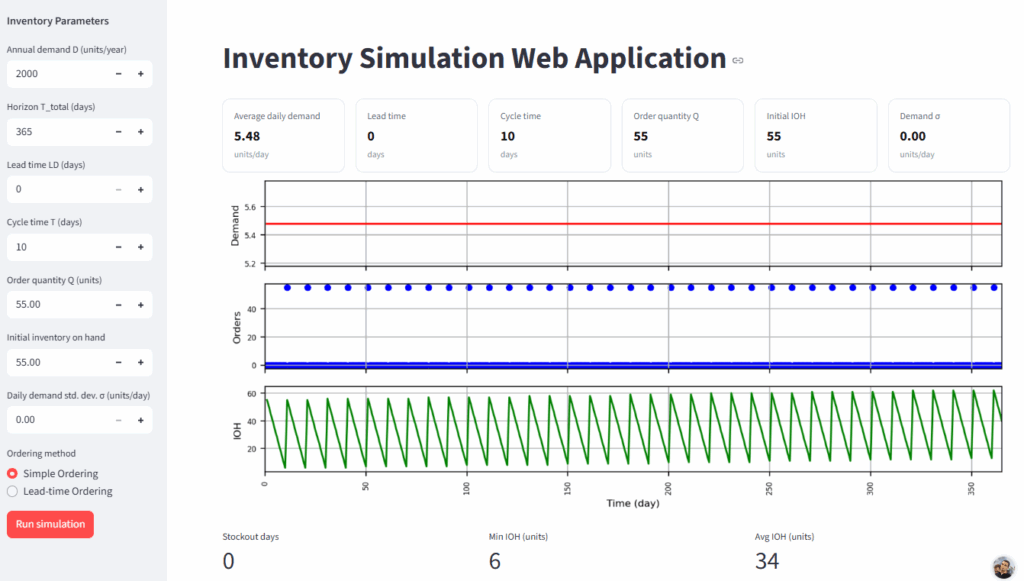Increase Annual demand D with plus button
The height and width of the screenshot is (581, 1024).
[140, 74]
